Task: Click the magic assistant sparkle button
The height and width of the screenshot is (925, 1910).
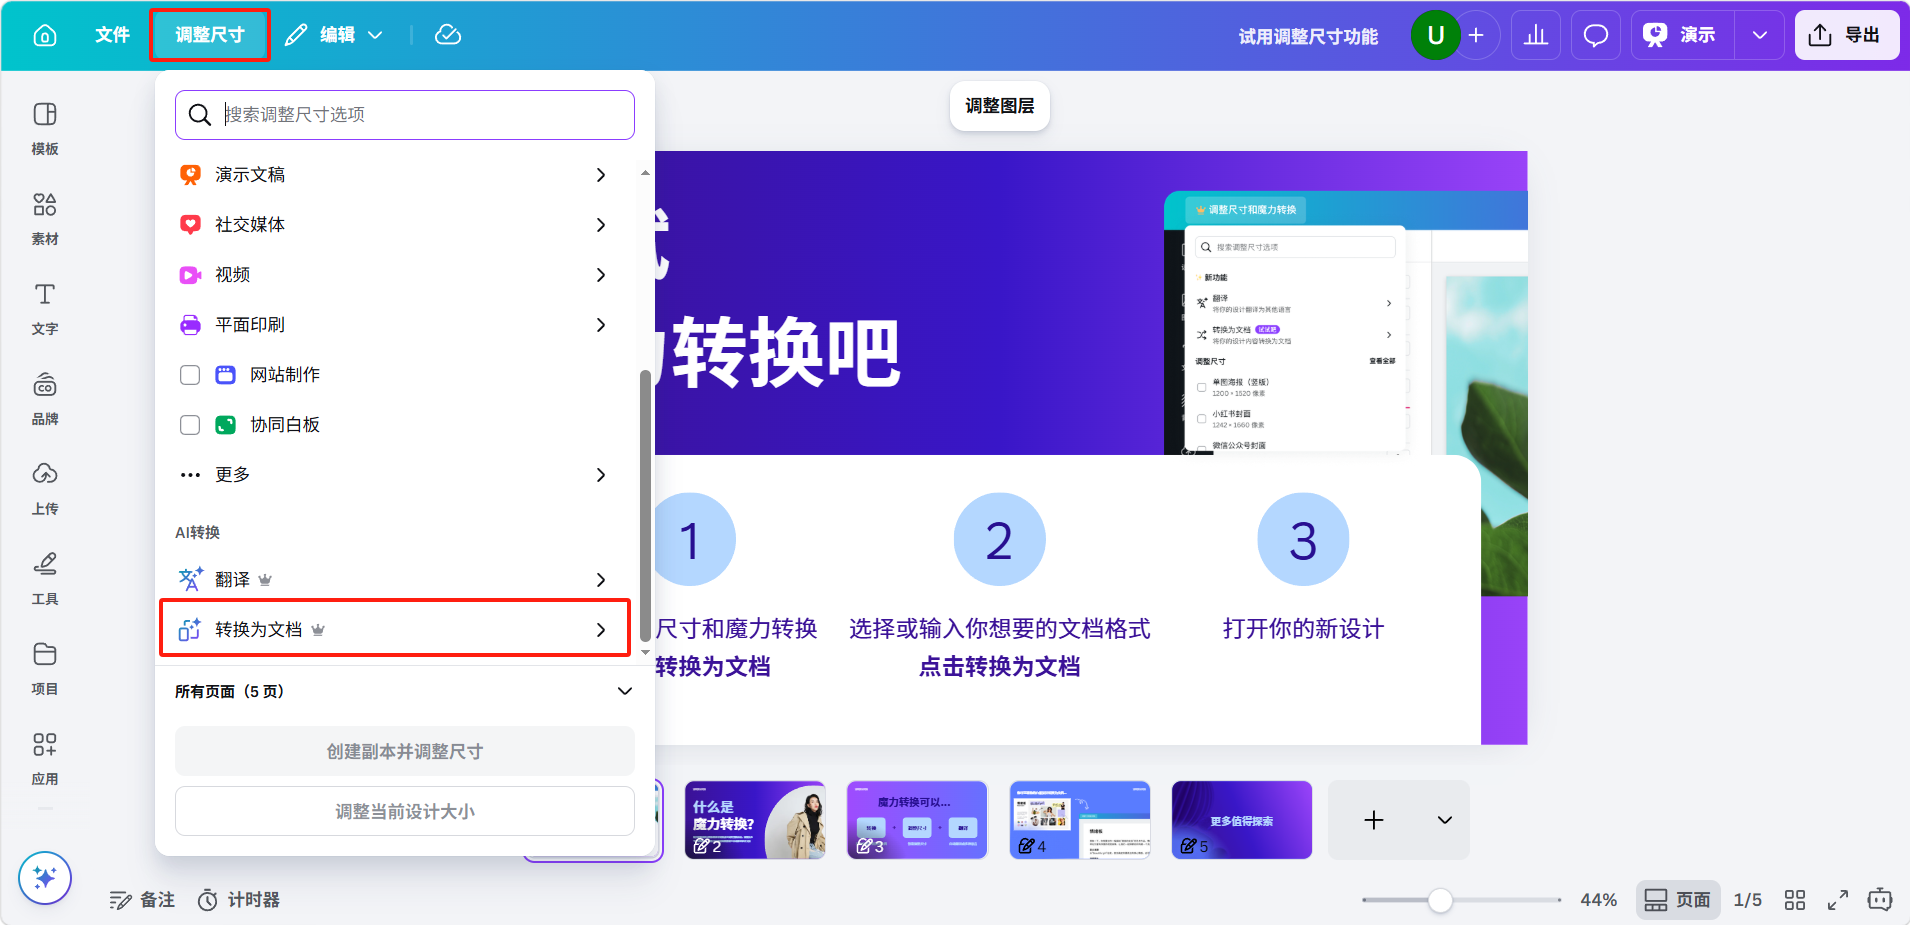Action: (x=45, y=877)
